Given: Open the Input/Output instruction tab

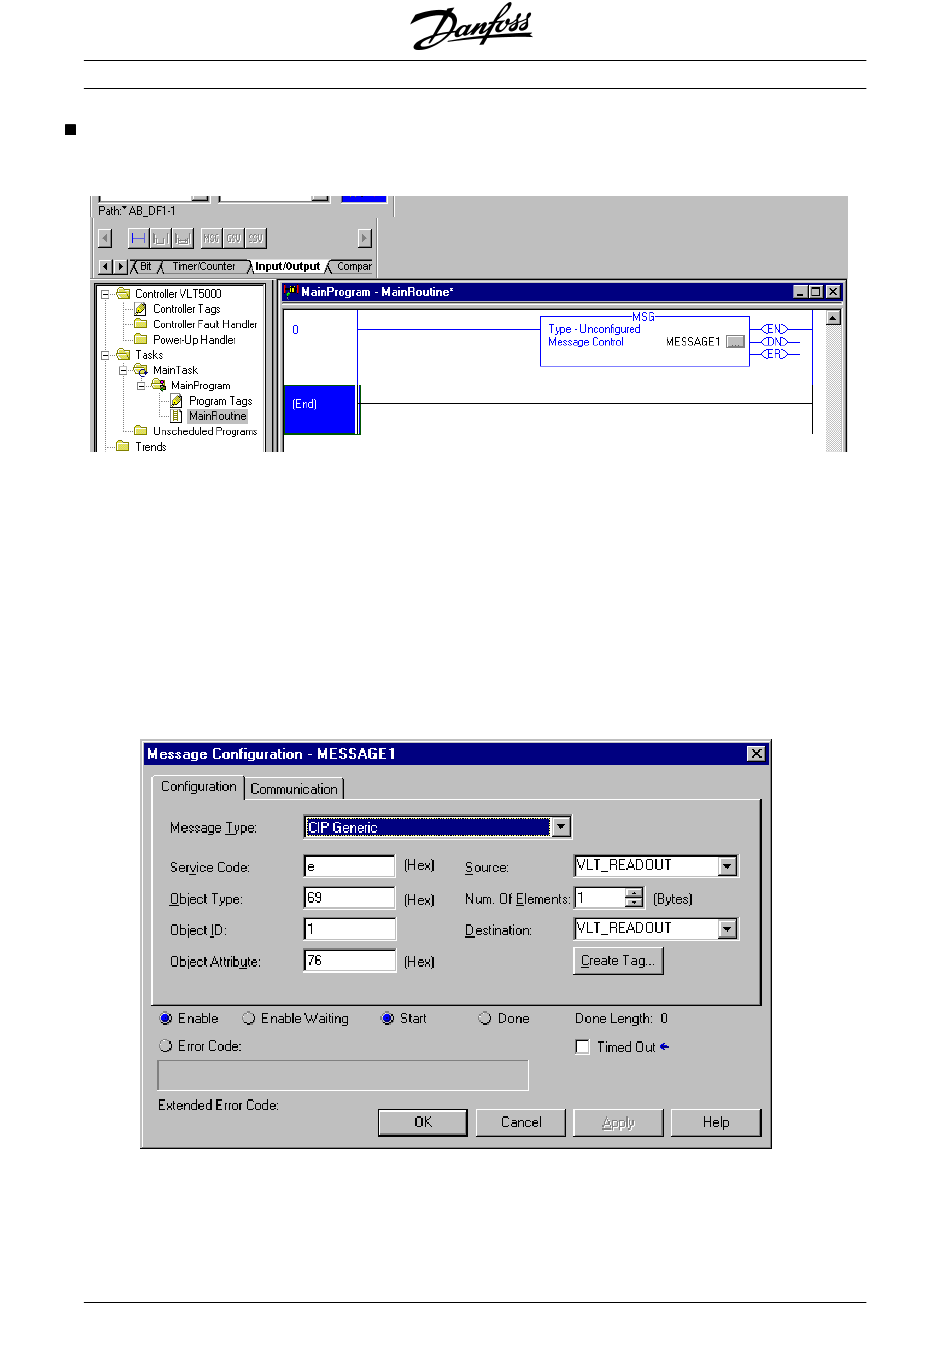Looking at the screenshot, I should tap(287, 267).
